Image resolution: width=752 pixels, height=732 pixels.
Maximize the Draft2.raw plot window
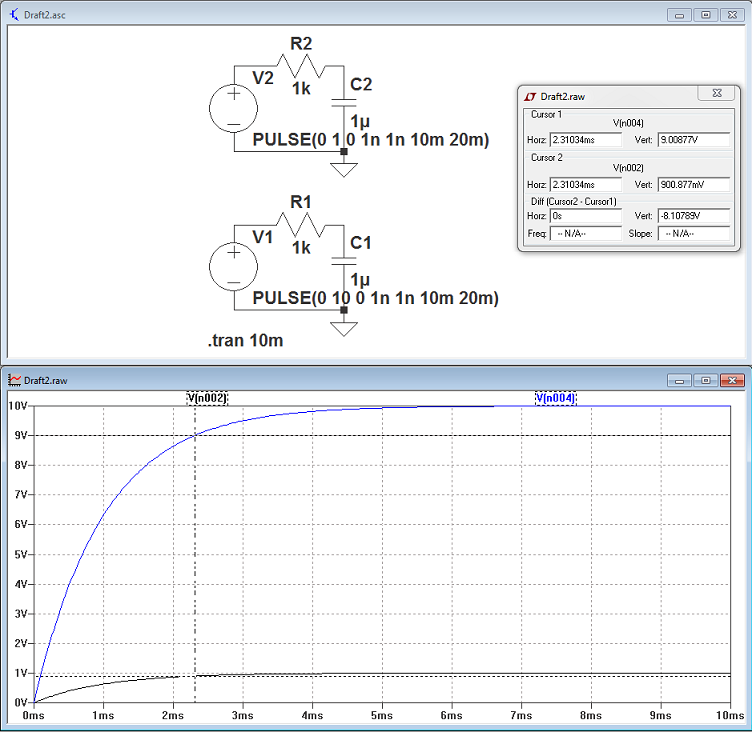click(x=705, y=380)
